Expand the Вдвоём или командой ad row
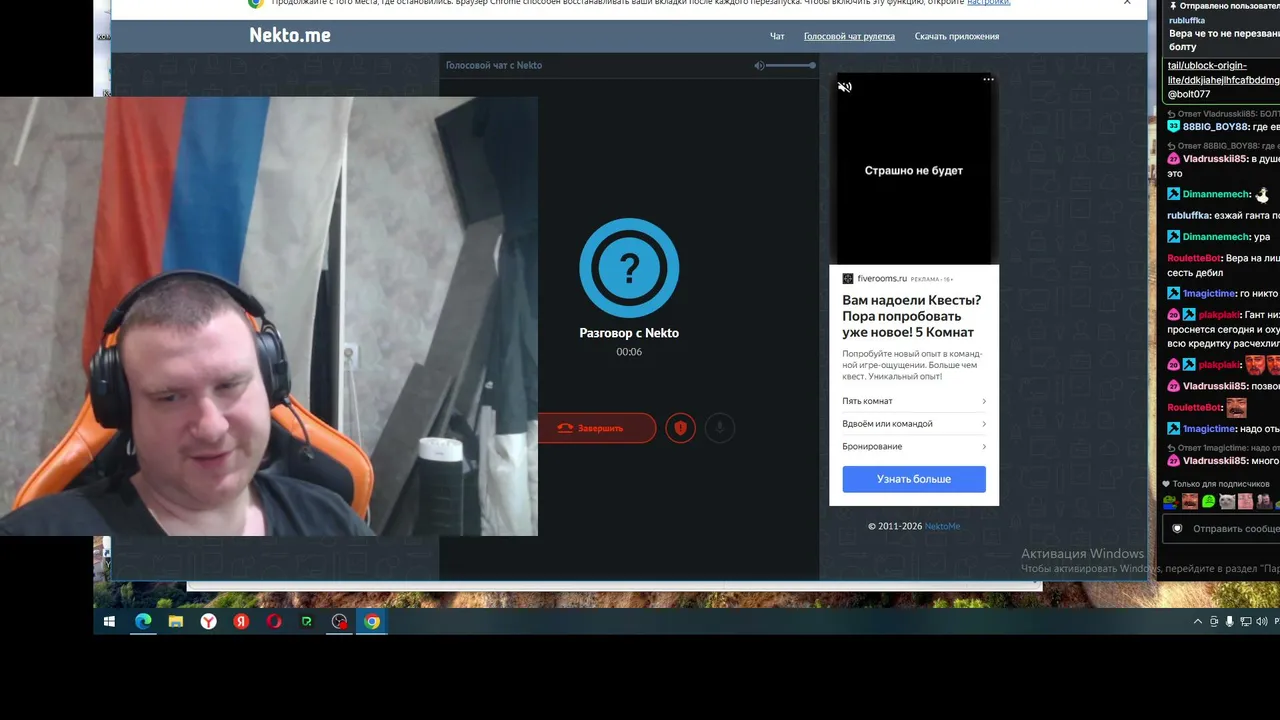1280x720 pixels. [x=914, y=424]
